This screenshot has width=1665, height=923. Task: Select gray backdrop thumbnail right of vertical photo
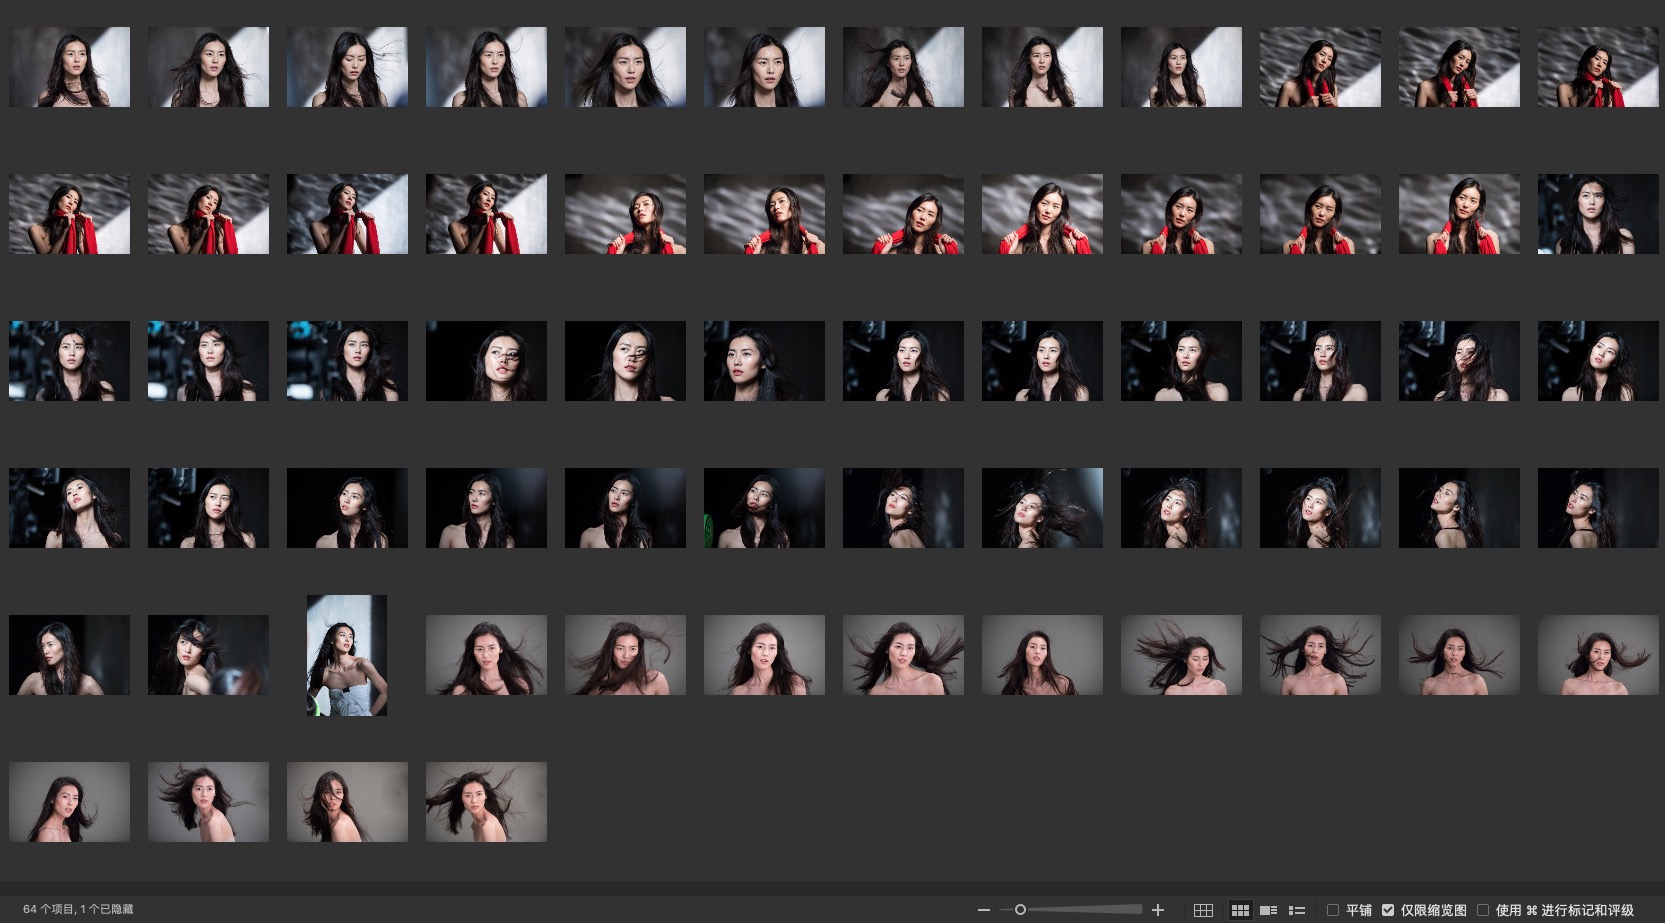coord(486,655)
